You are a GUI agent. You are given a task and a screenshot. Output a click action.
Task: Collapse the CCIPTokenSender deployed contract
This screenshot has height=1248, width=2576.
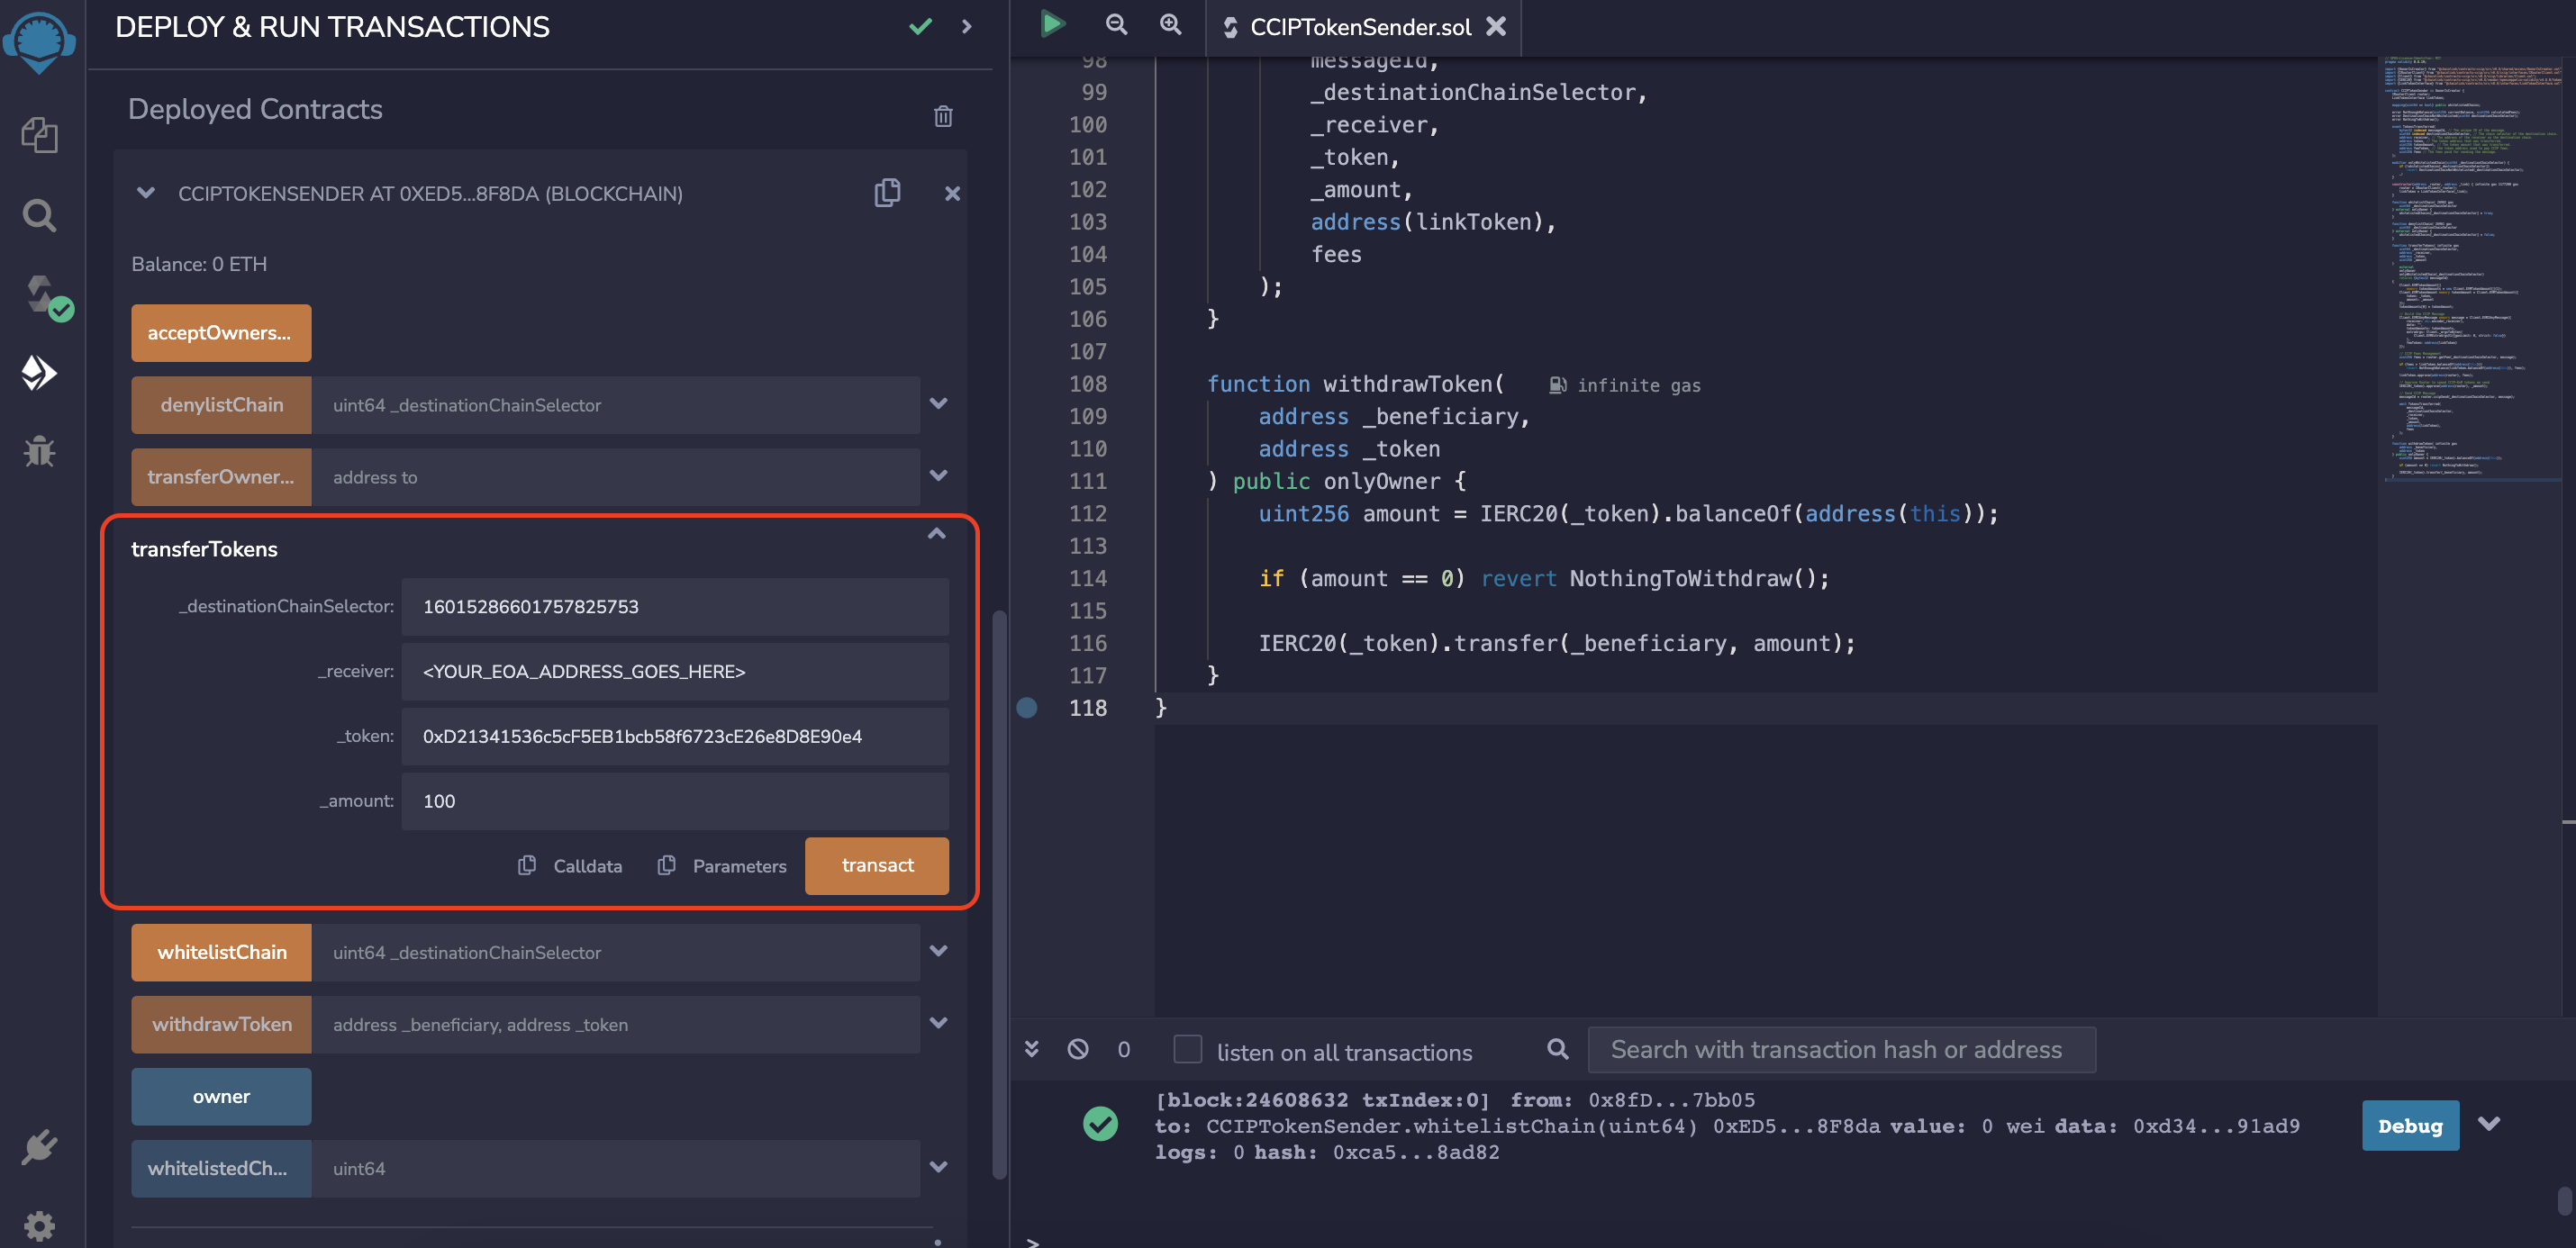[146, 193]
